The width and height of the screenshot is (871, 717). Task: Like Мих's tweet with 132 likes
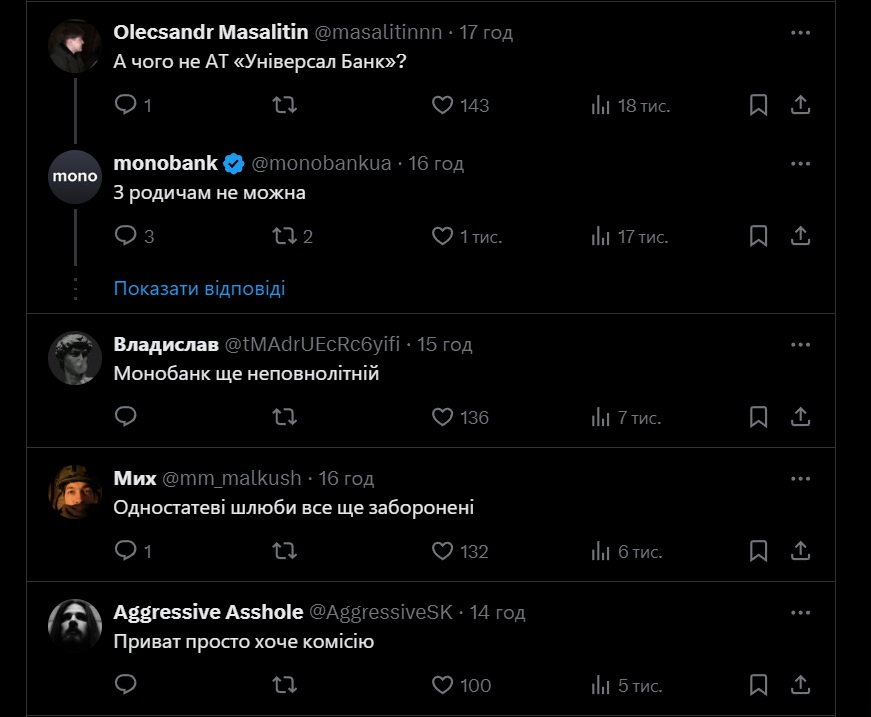[x=442, y=551]
